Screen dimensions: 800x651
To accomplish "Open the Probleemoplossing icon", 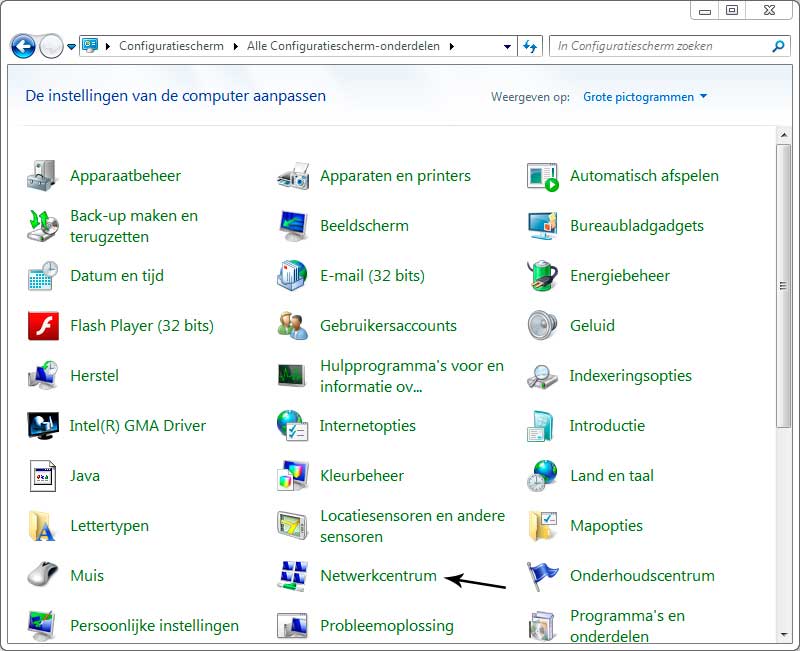I will [292, 627].
